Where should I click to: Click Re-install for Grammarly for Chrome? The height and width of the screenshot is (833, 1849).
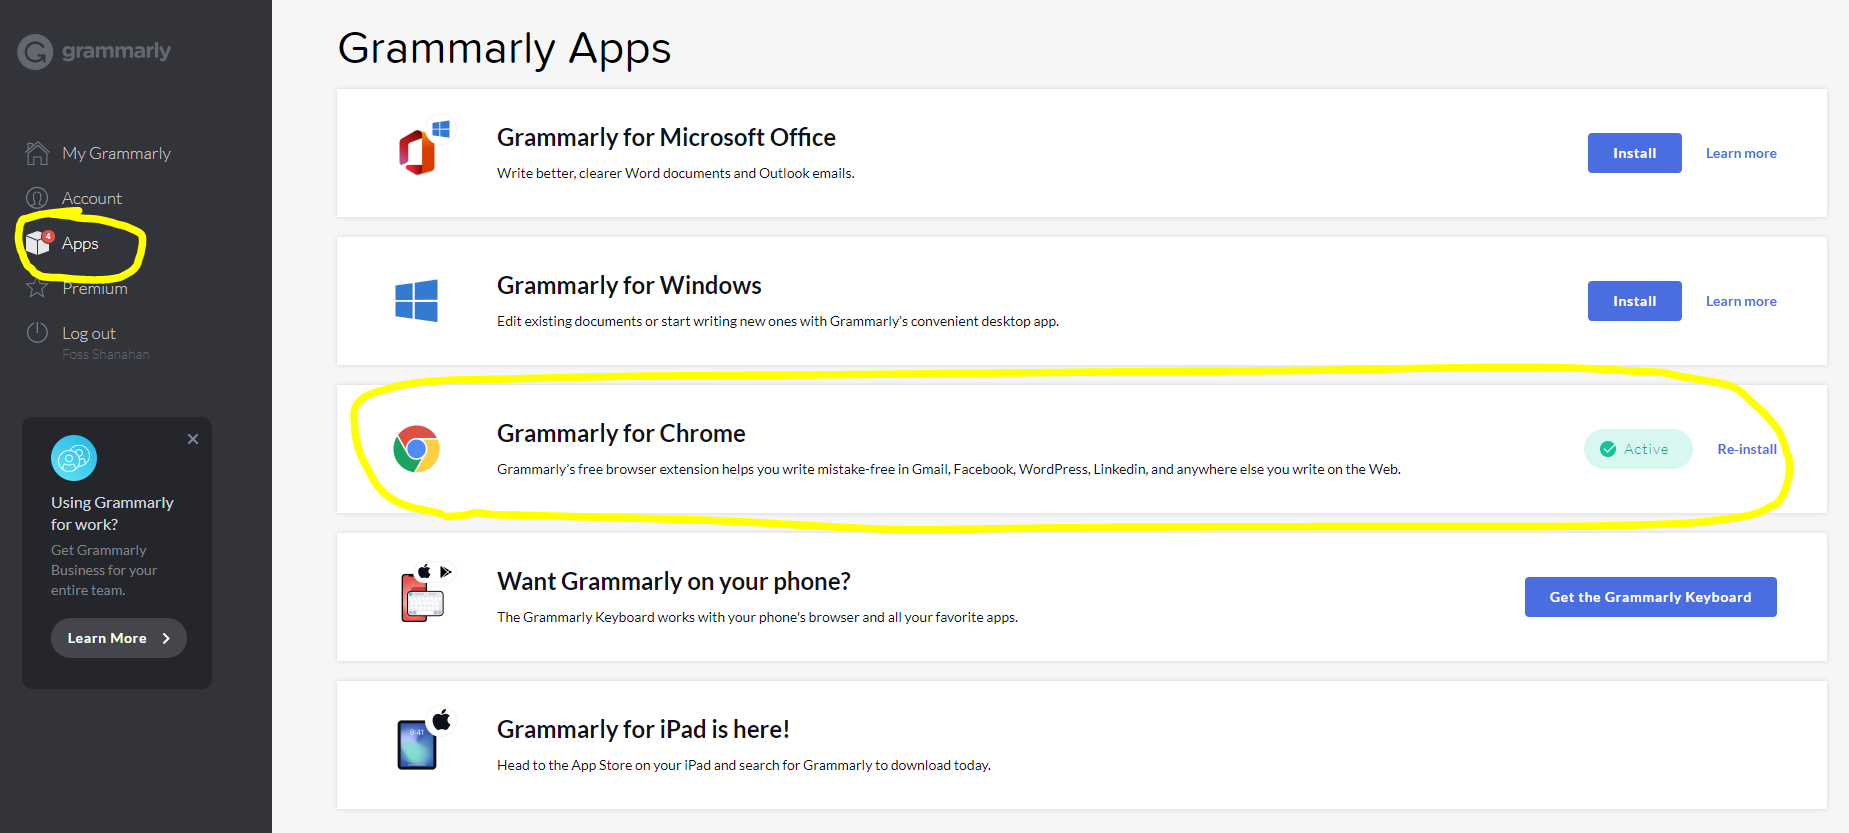[1747, 449]
